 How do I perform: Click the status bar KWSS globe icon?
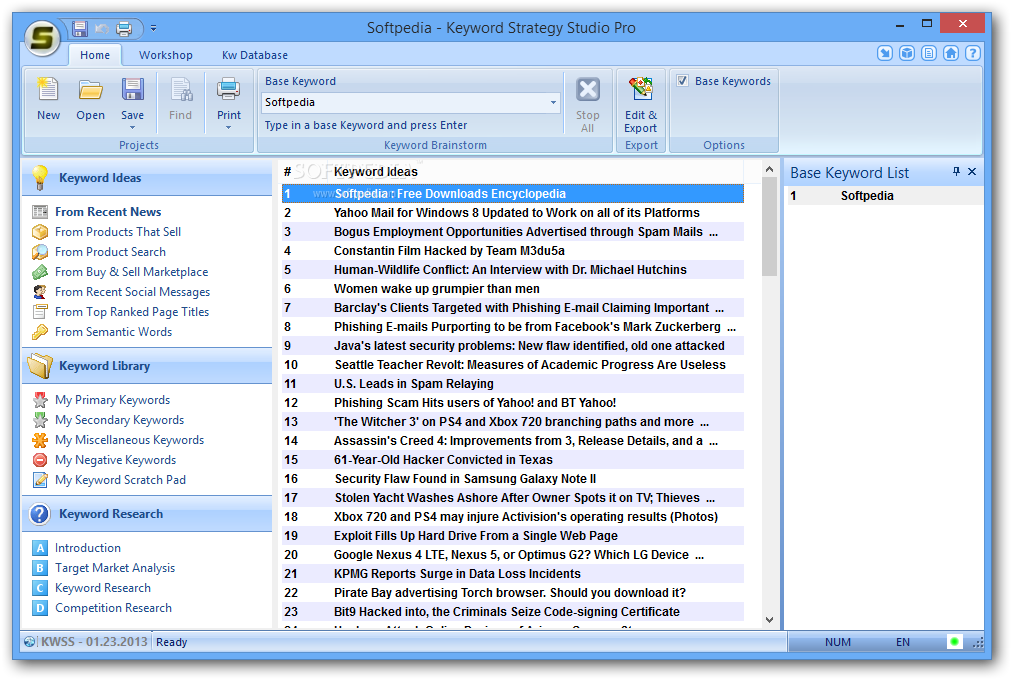point(30,641)
